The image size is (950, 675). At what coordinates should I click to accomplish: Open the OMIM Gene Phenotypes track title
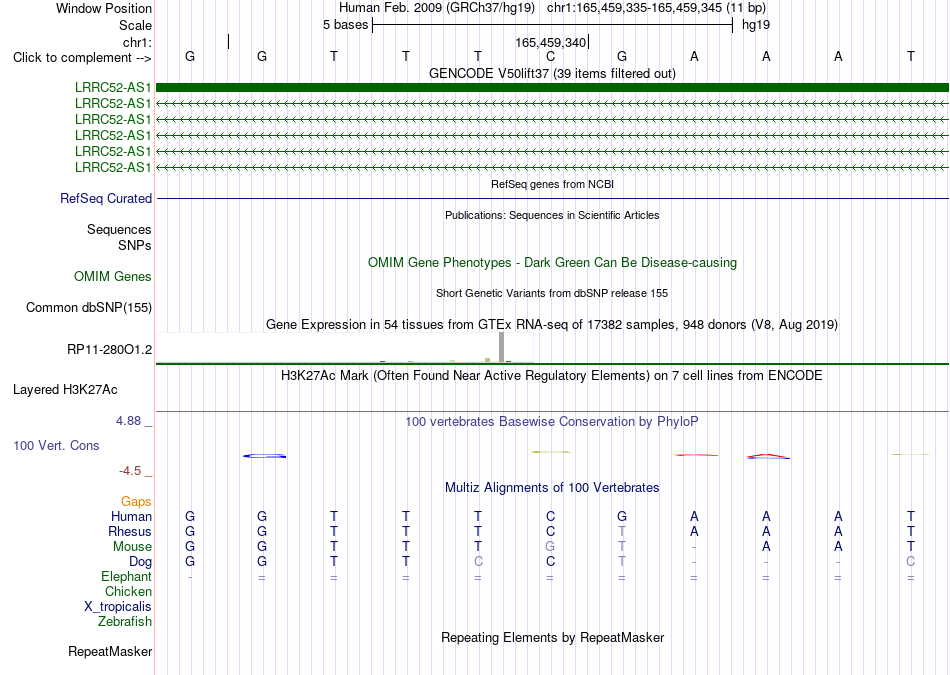(552, 262)
